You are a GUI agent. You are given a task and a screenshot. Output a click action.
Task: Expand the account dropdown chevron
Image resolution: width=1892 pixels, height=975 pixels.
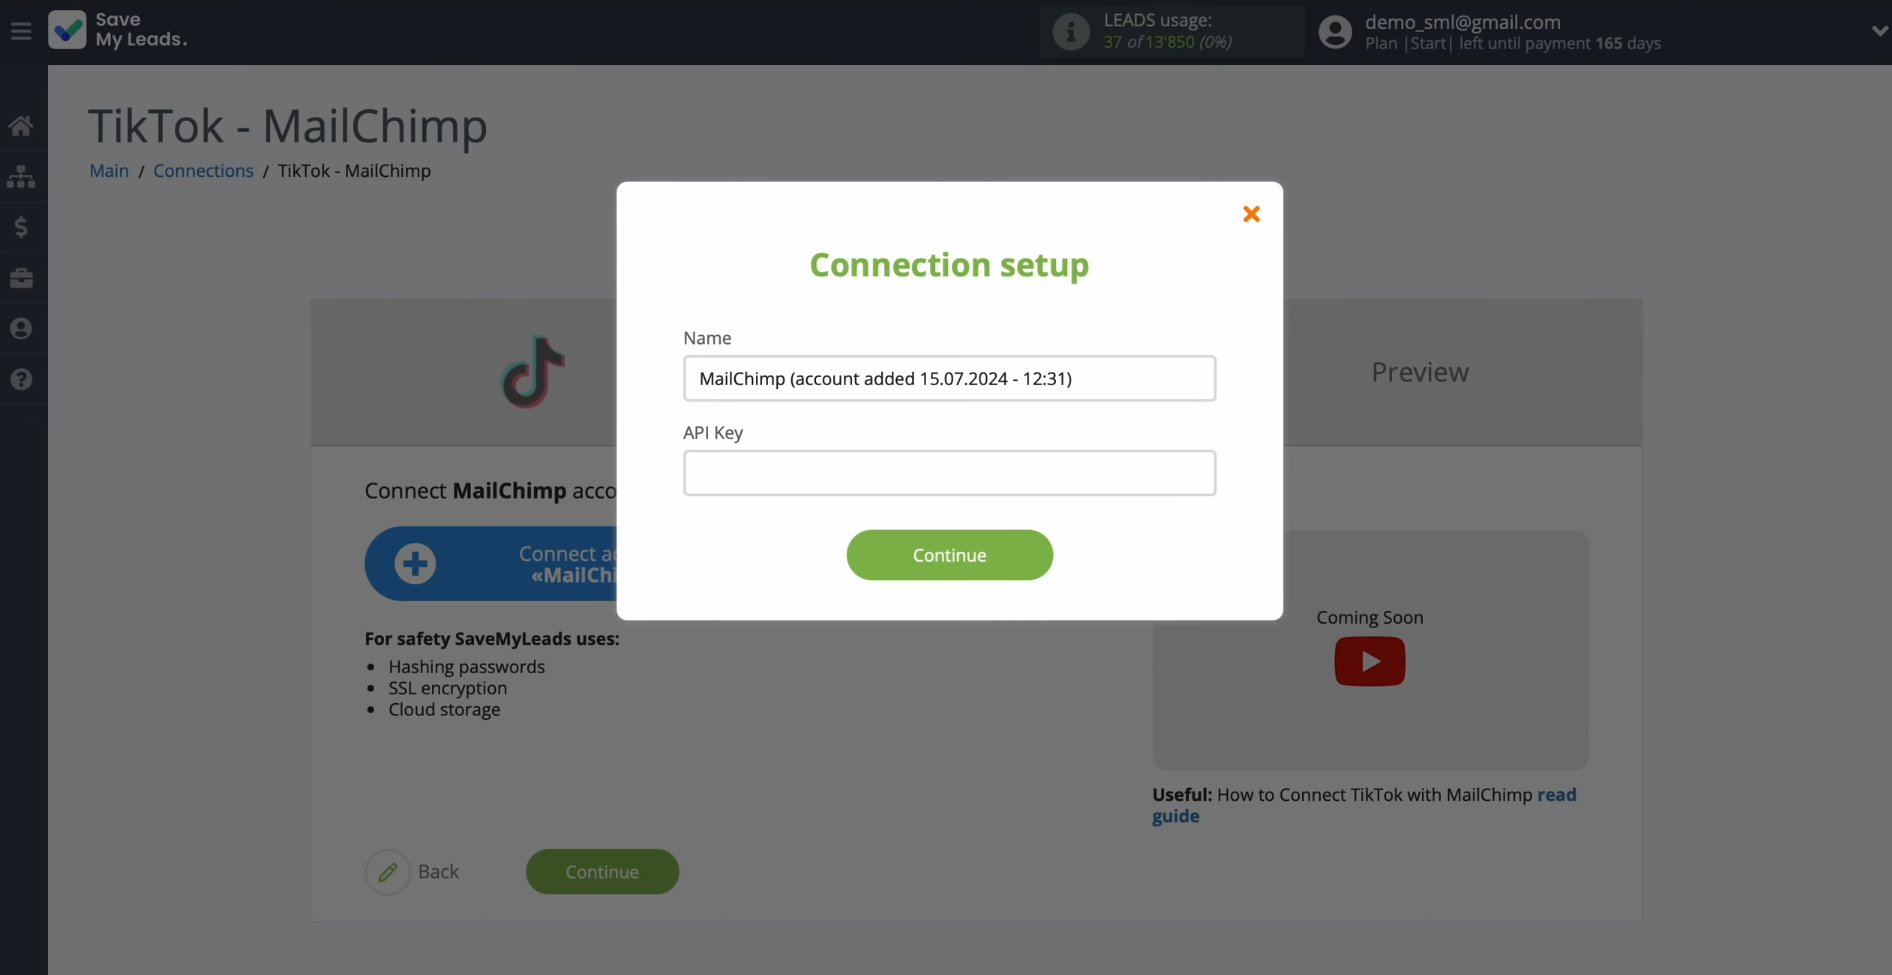(x=1879, y=31)
